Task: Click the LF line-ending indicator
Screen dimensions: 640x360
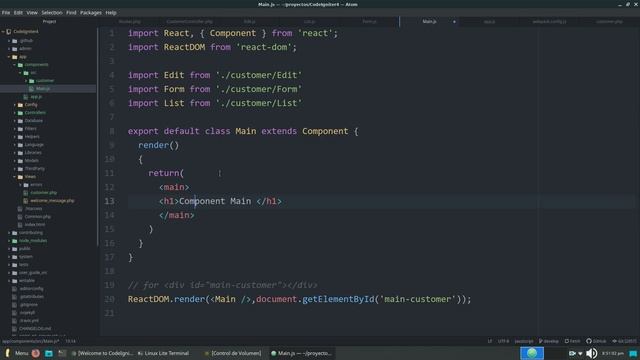Action: click(489, 341)
